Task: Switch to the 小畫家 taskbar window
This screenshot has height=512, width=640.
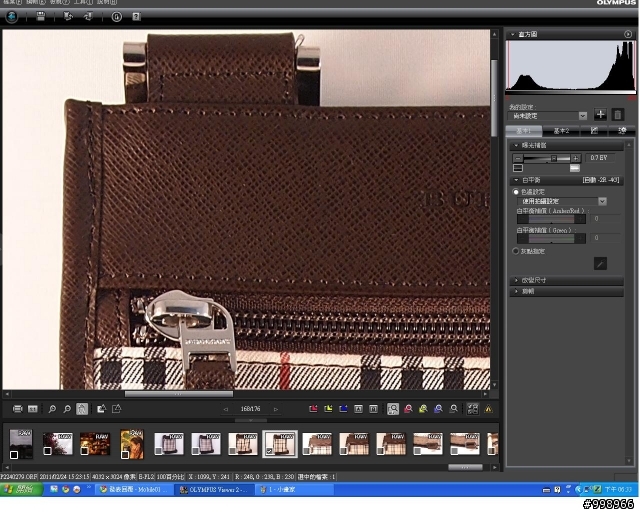Action: [295, 489]
